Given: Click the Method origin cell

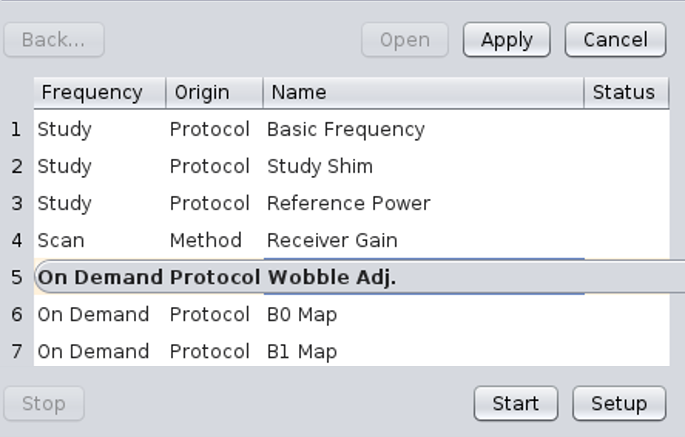Looking at the screenshot, I should tap(205, 241).
